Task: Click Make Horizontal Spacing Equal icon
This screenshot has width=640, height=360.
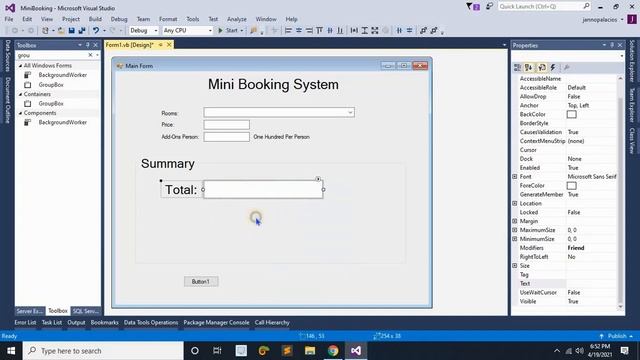Action: [x=399, y=30]
